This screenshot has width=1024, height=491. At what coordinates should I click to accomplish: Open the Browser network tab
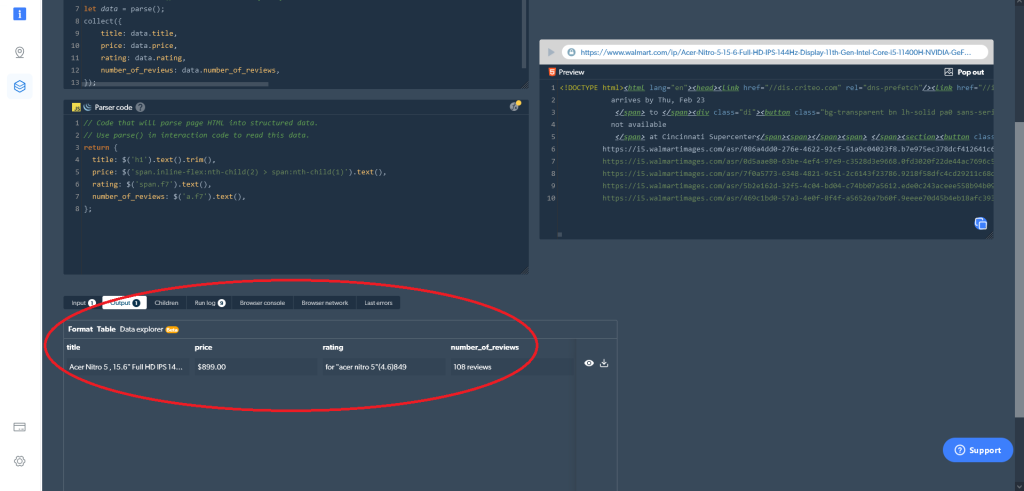(x=325, y=302)
